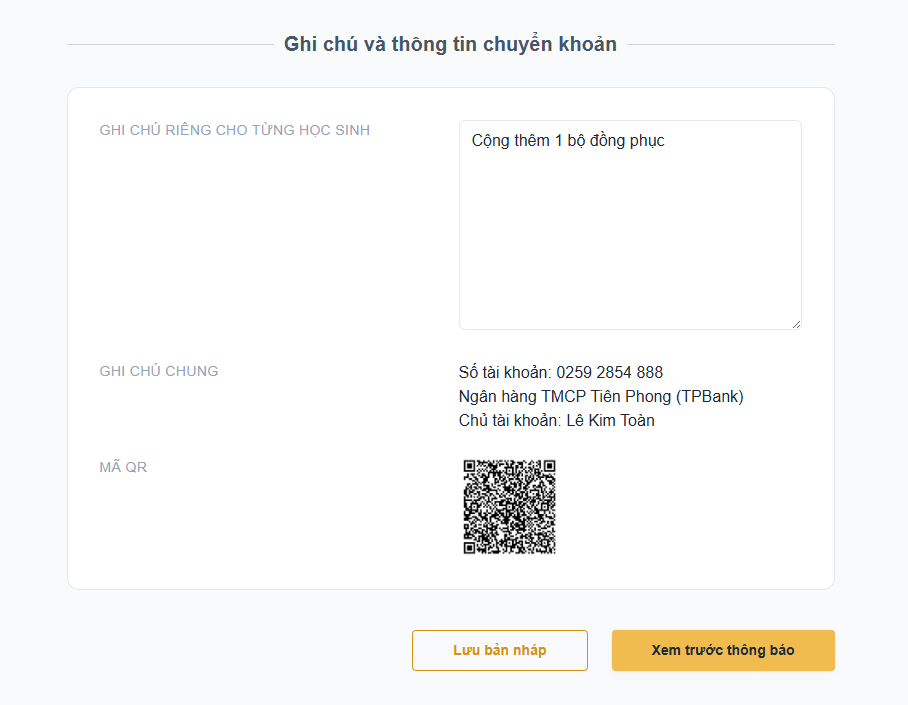The height and width of the screenshot is (705, 908).
Task: Grab the textarea resize handle corner
Action: [x=796, y=323]
